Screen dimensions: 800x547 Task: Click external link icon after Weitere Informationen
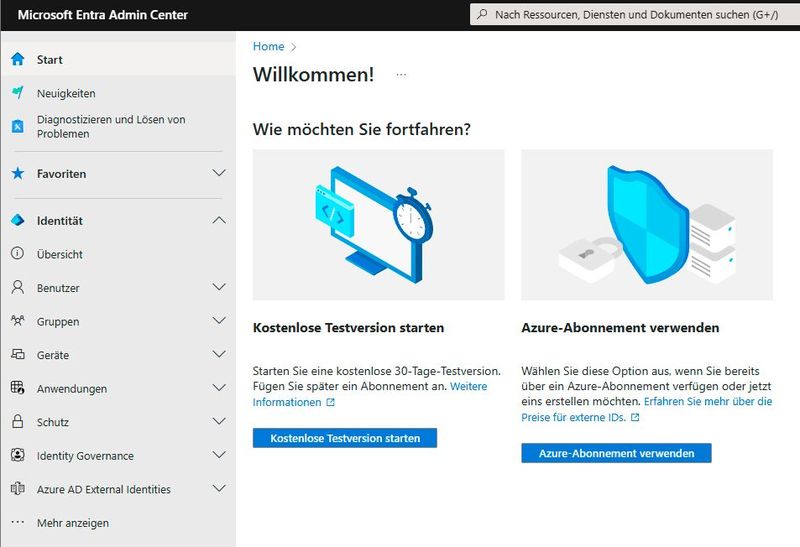coord(331,402)
